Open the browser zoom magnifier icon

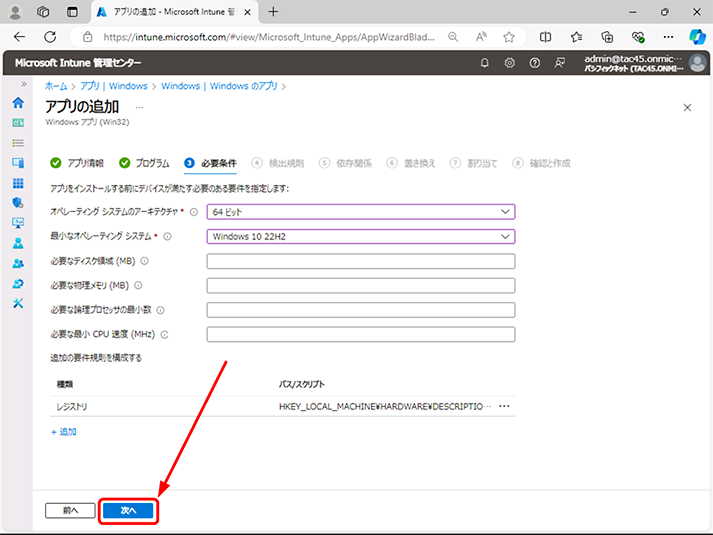pos(453,37)
